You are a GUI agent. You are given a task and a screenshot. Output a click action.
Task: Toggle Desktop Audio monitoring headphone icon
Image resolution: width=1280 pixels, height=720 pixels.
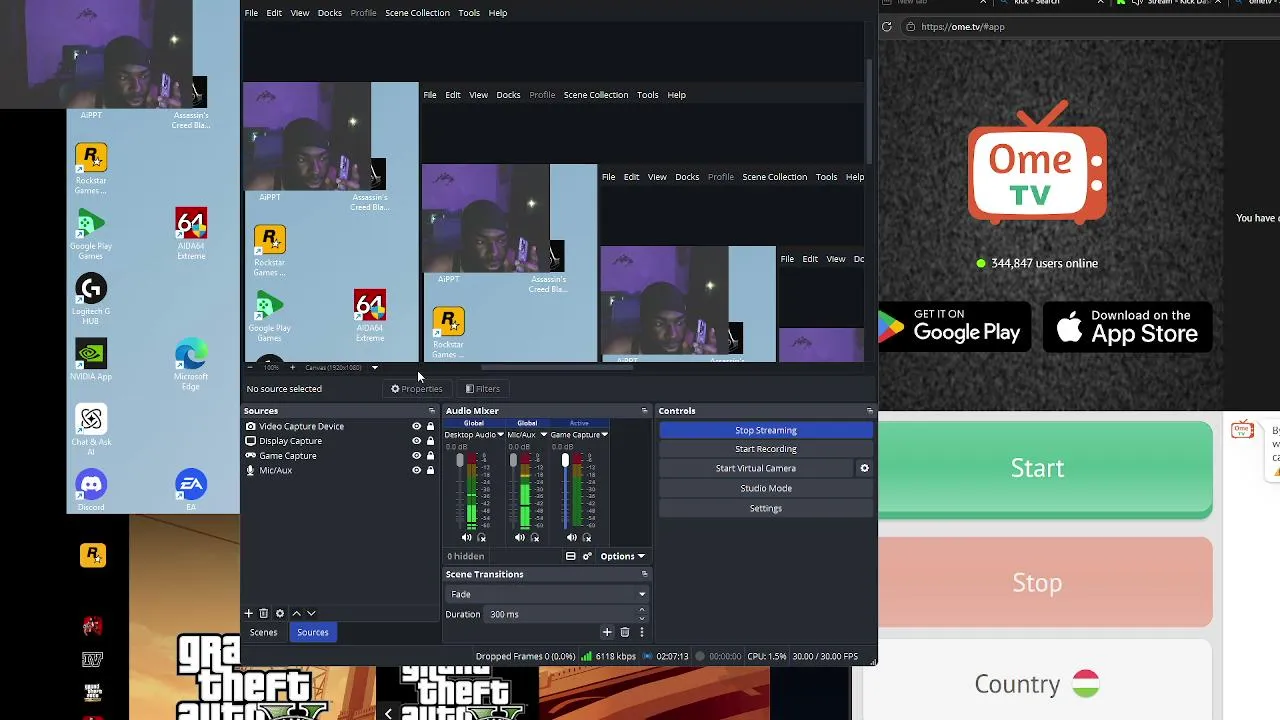(x=482, y=538)
